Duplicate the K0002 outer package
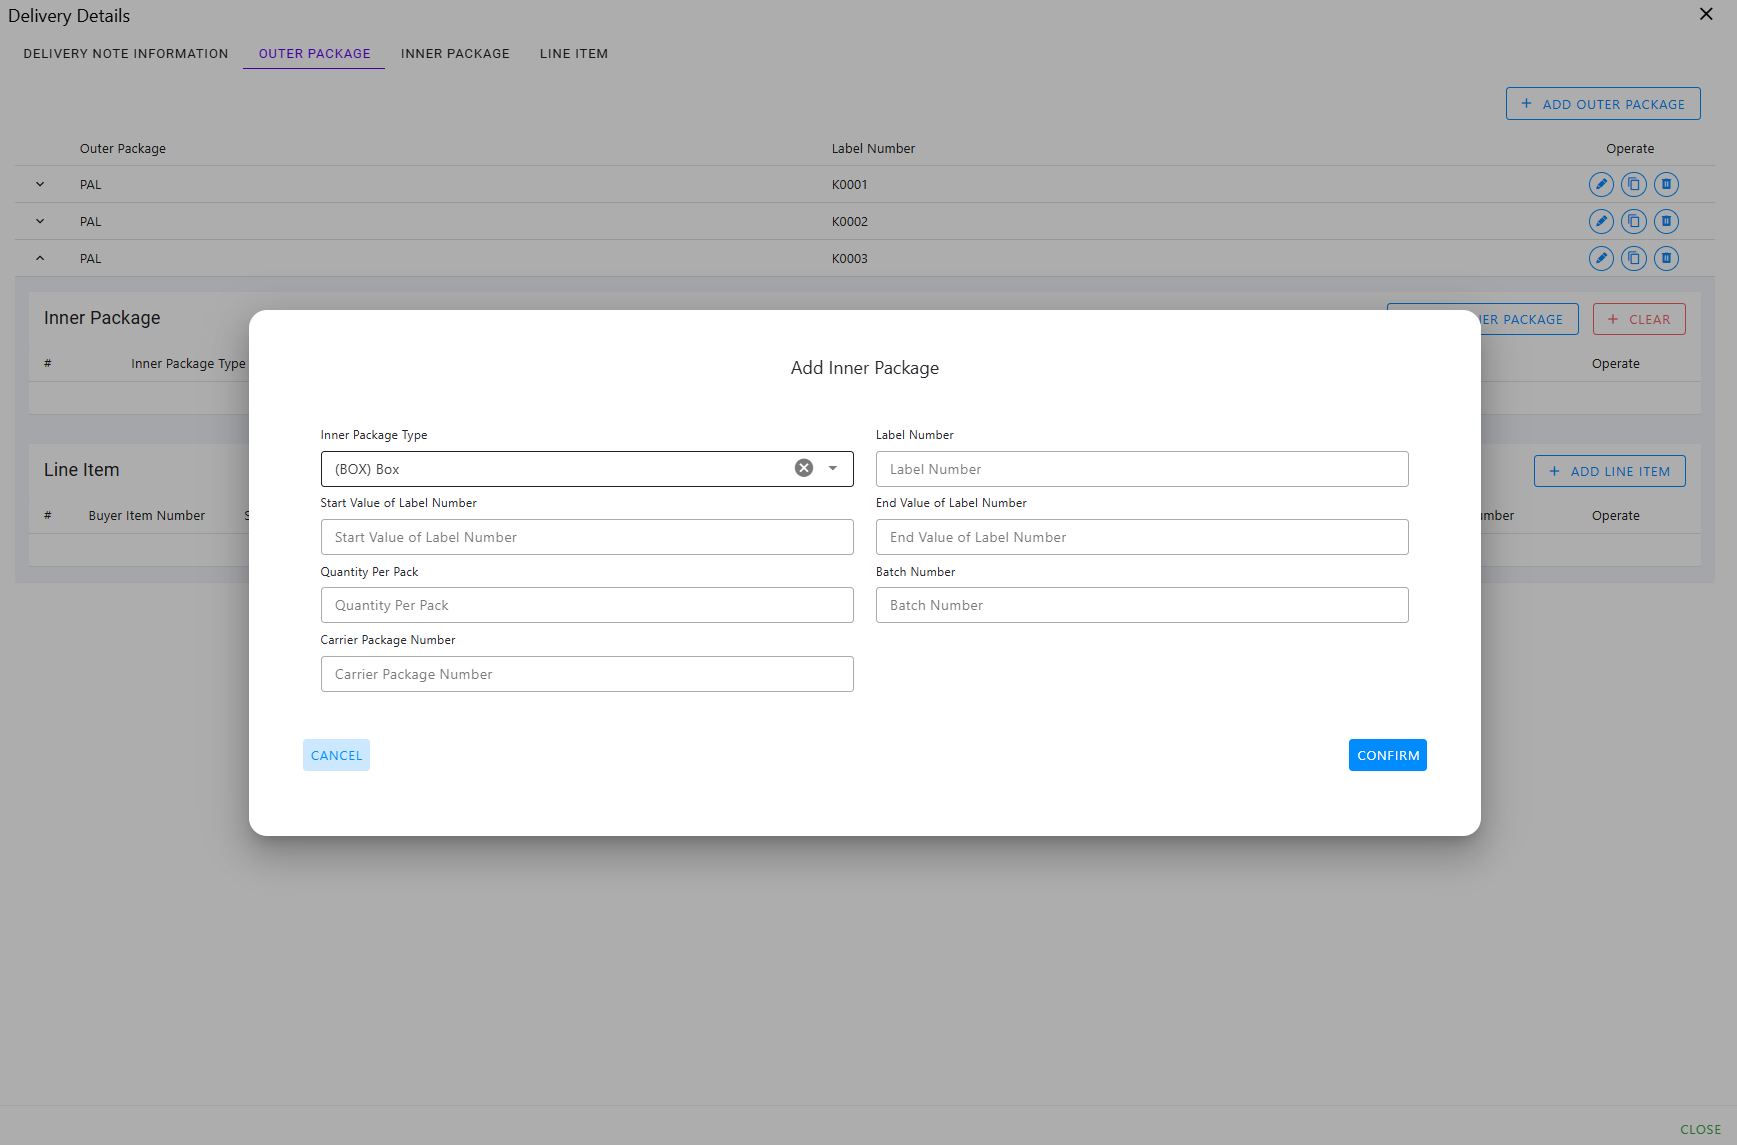 point(1633,221)
